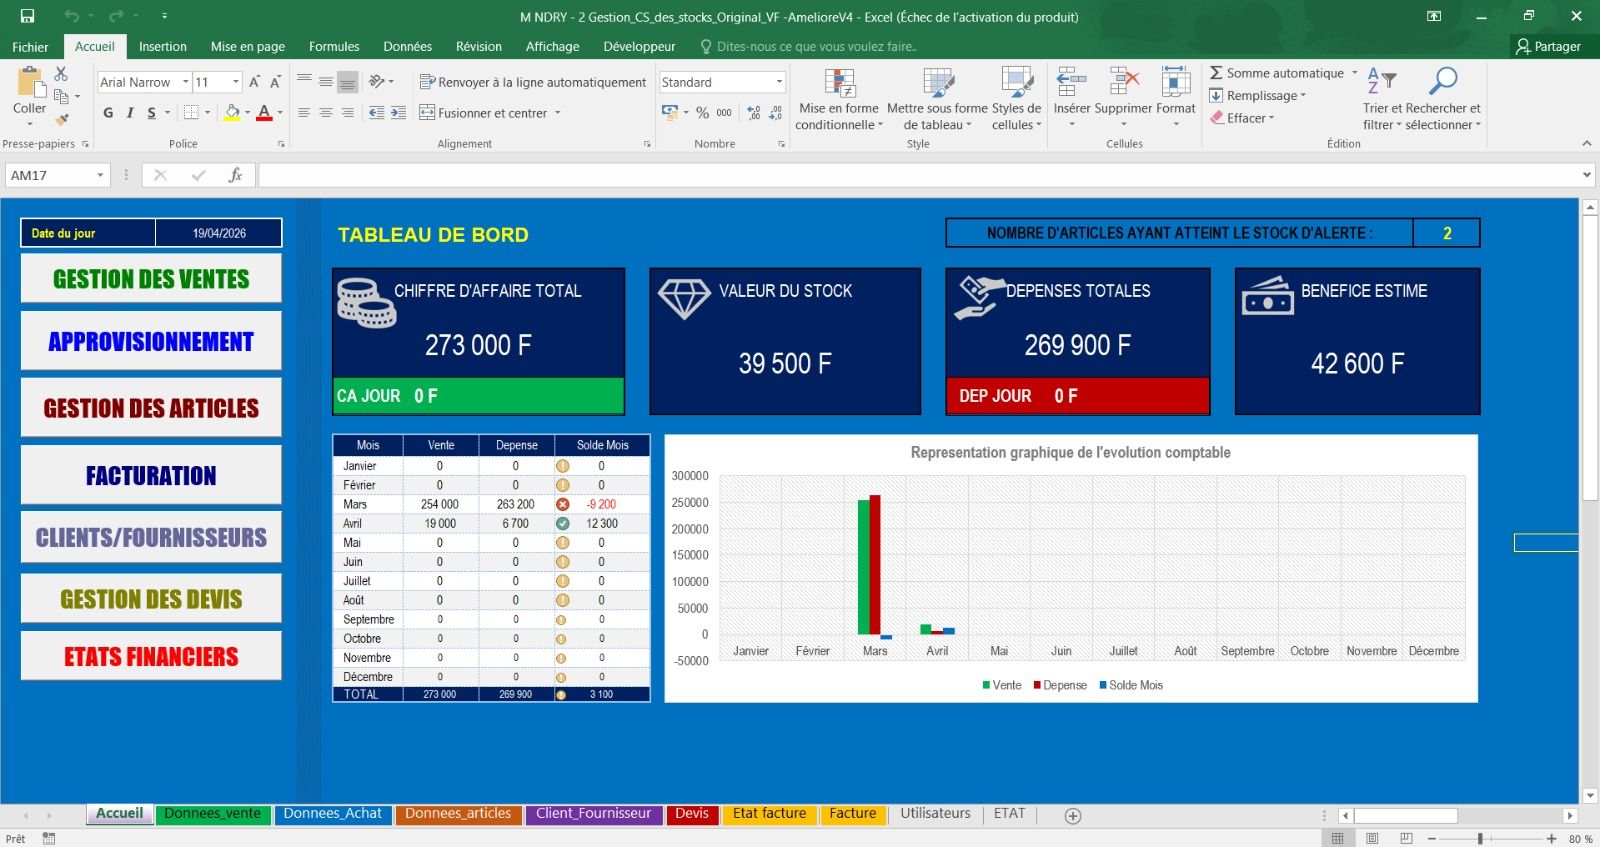Switch to Donnees_vente sheet tab

coord(212,814)
